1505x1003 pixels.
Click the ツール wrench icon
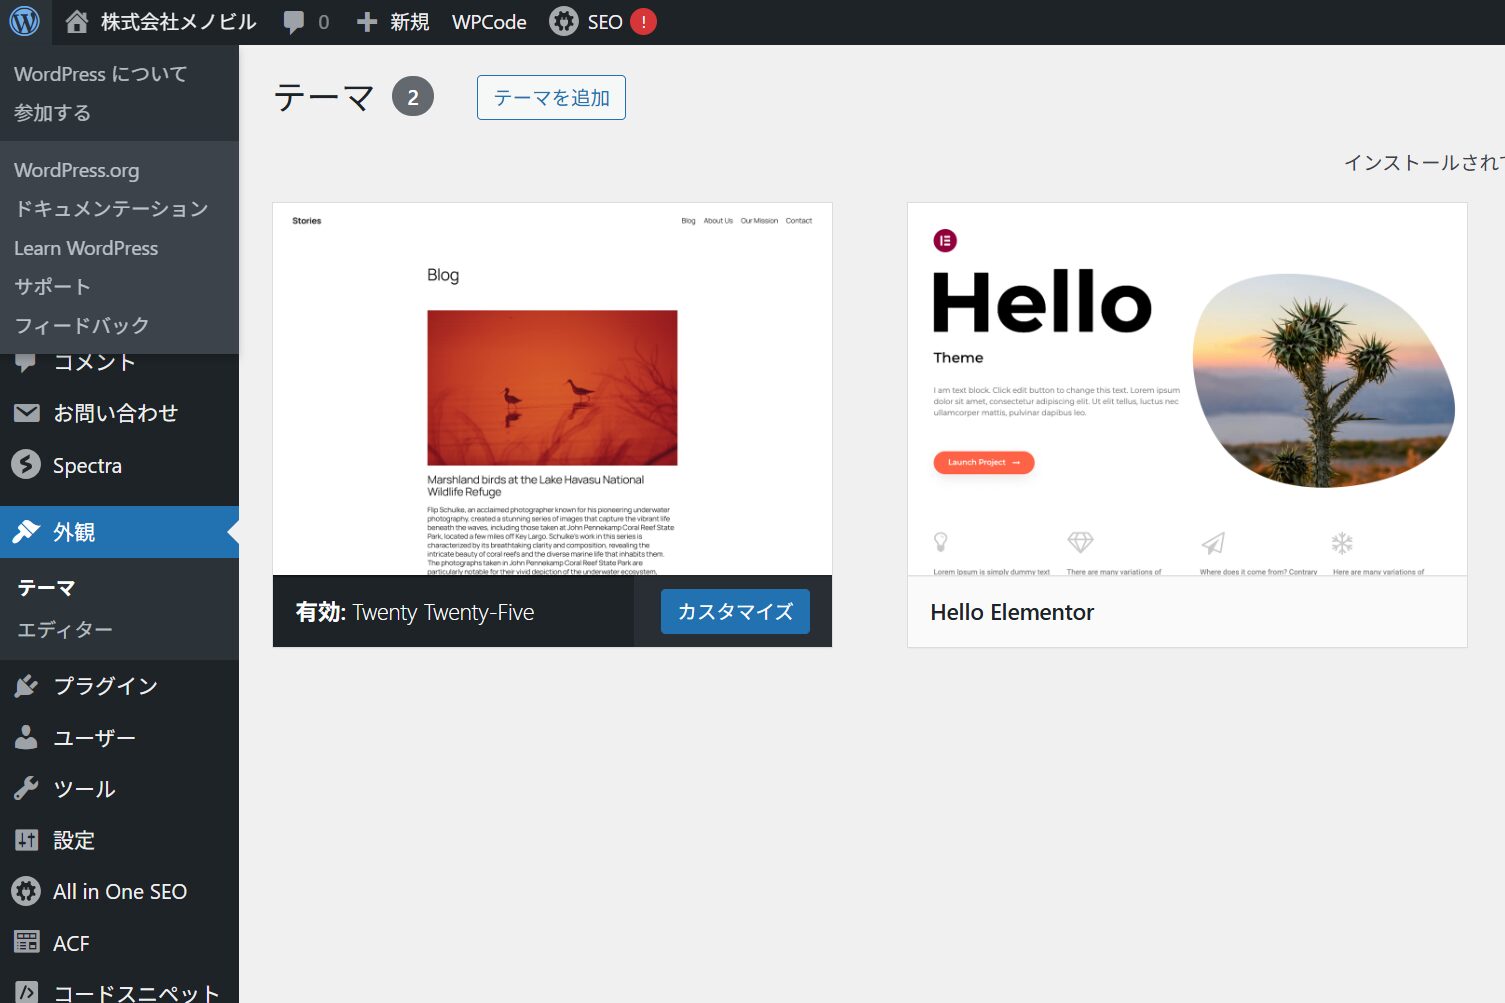tap(26, 789)
